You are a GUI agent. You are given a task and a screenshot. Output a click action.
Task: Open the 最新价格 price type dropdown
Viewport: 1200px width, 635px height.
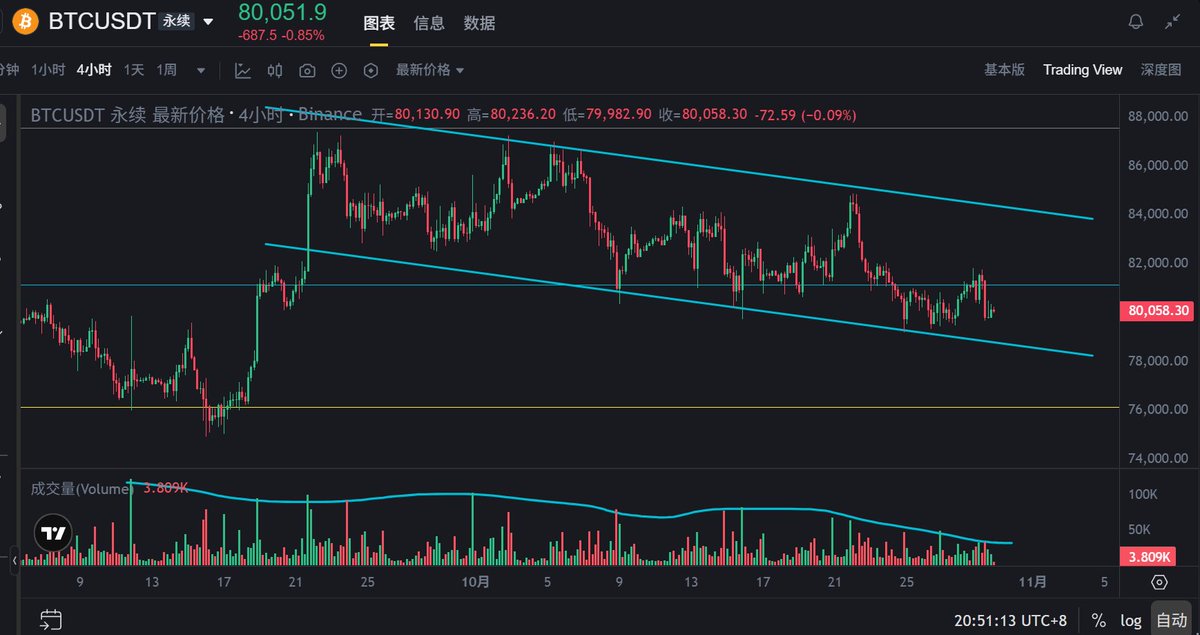430,70
